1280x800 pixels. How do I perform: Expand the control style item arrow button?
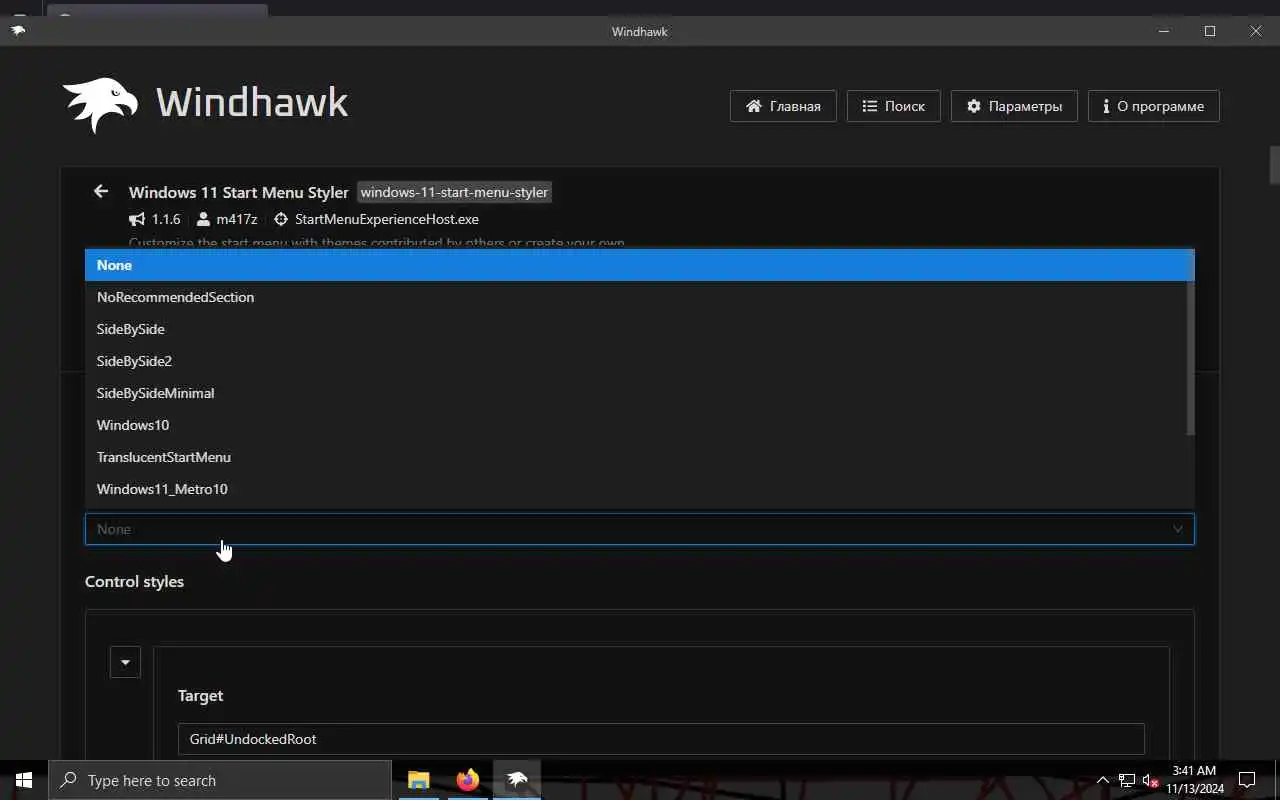125,662
